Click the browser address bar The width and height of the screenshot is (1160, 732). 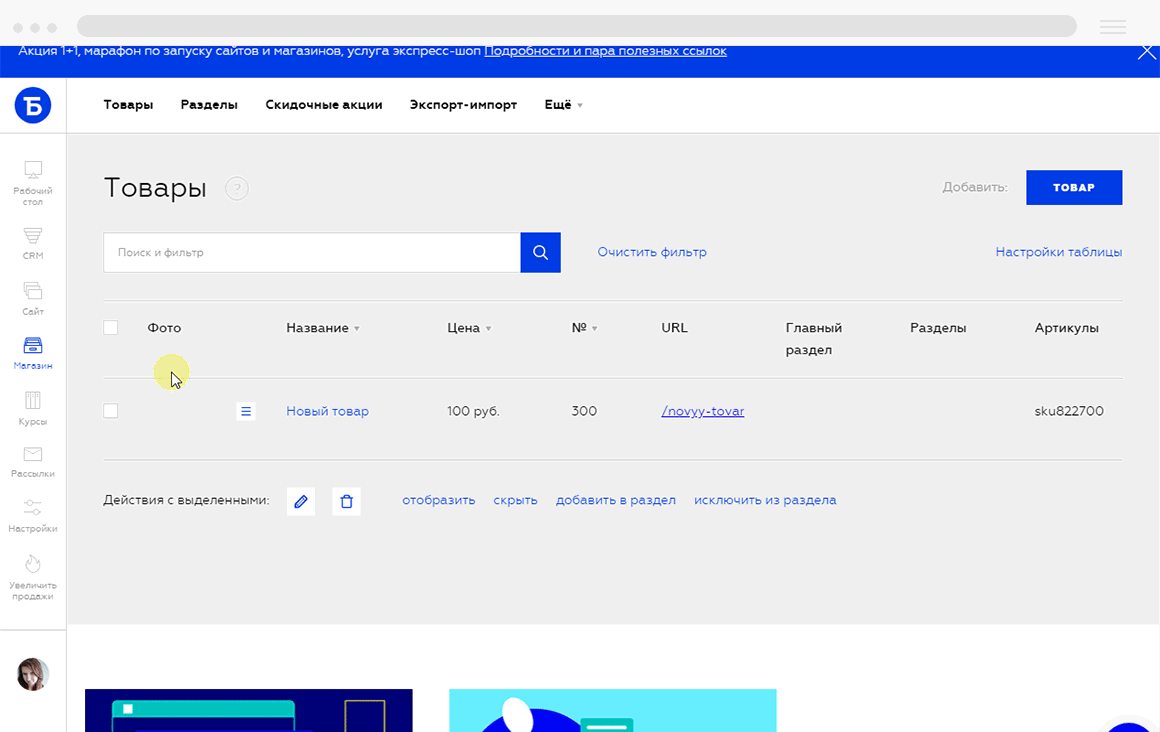[x=576, y=26]
